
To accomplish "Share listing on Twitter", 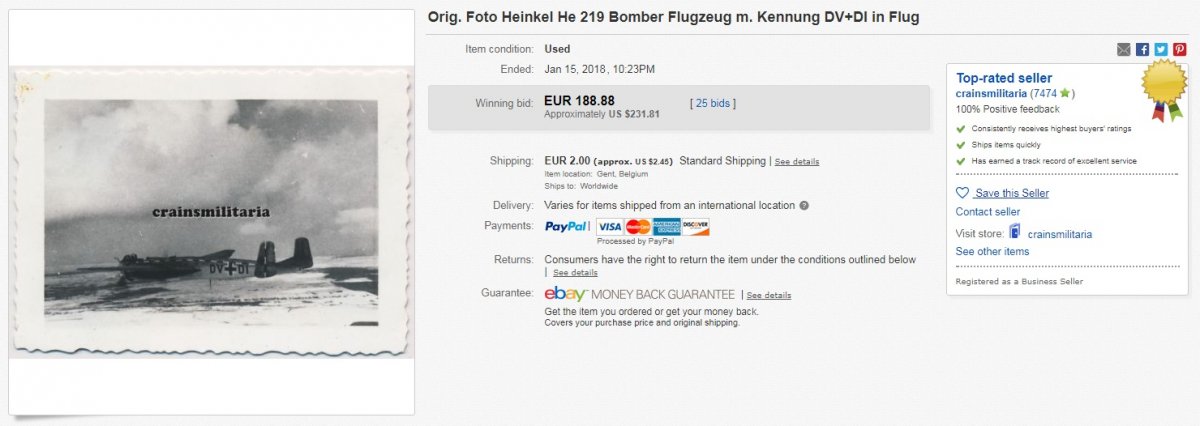I will (1161, 49).
